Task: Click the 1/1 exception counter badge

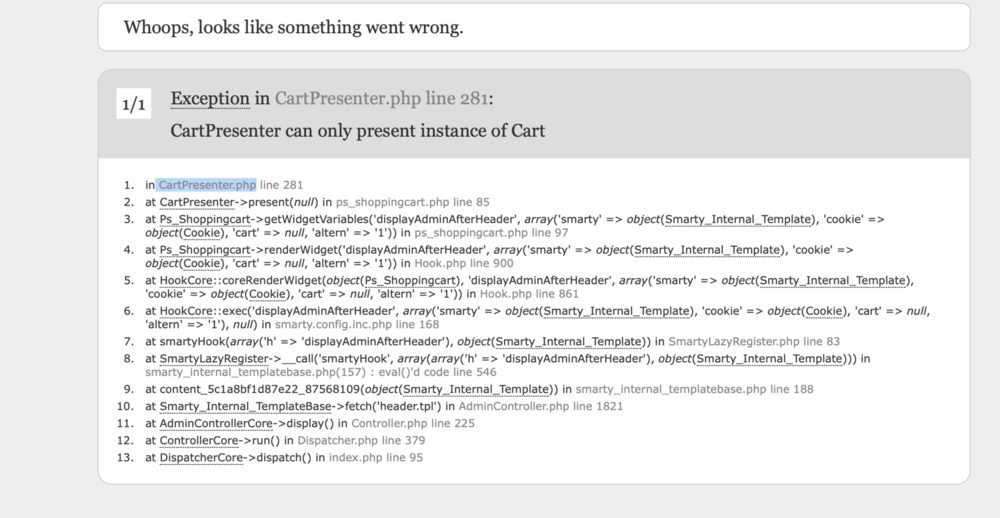Action: (134, 103)
